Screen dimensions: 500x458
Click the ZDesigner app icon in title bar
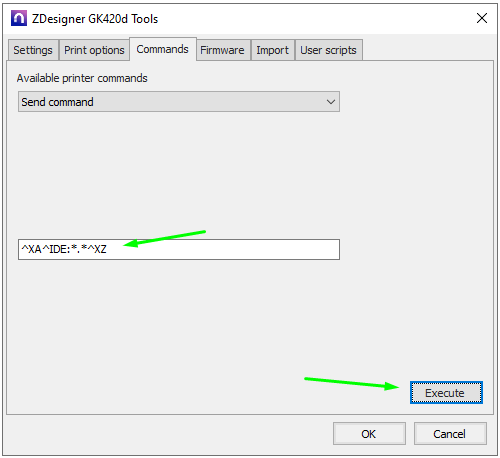[x=19, y=18]
